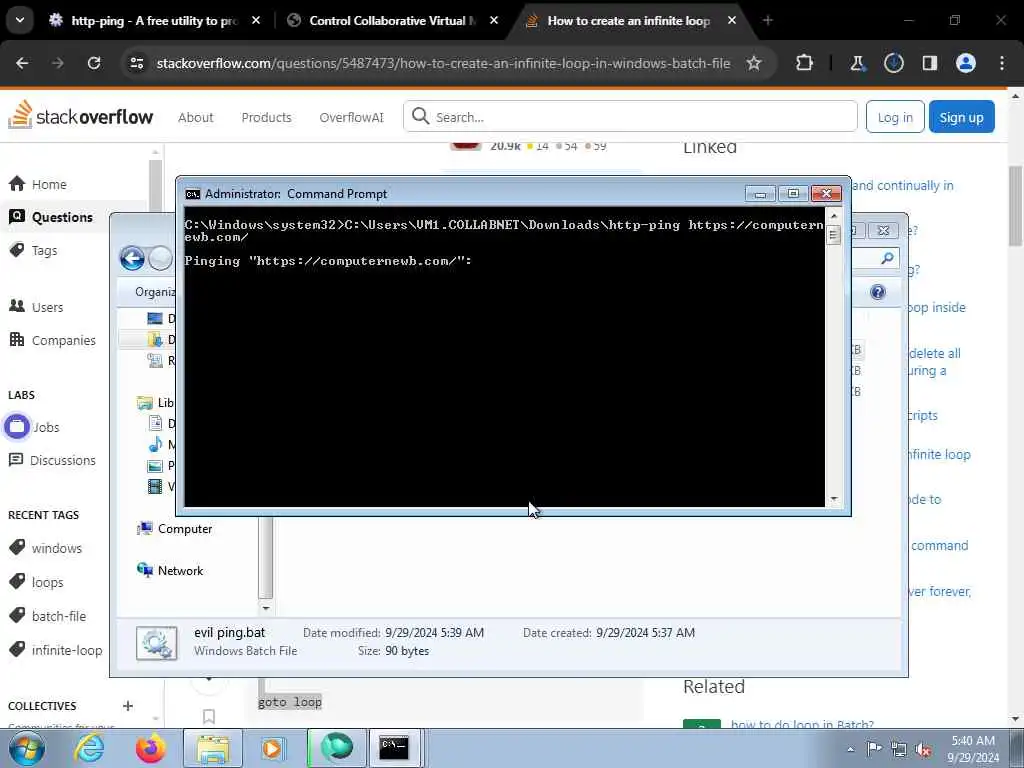
Task: Open Companies in the left sidebar
Action: click(x=52, y=340)
